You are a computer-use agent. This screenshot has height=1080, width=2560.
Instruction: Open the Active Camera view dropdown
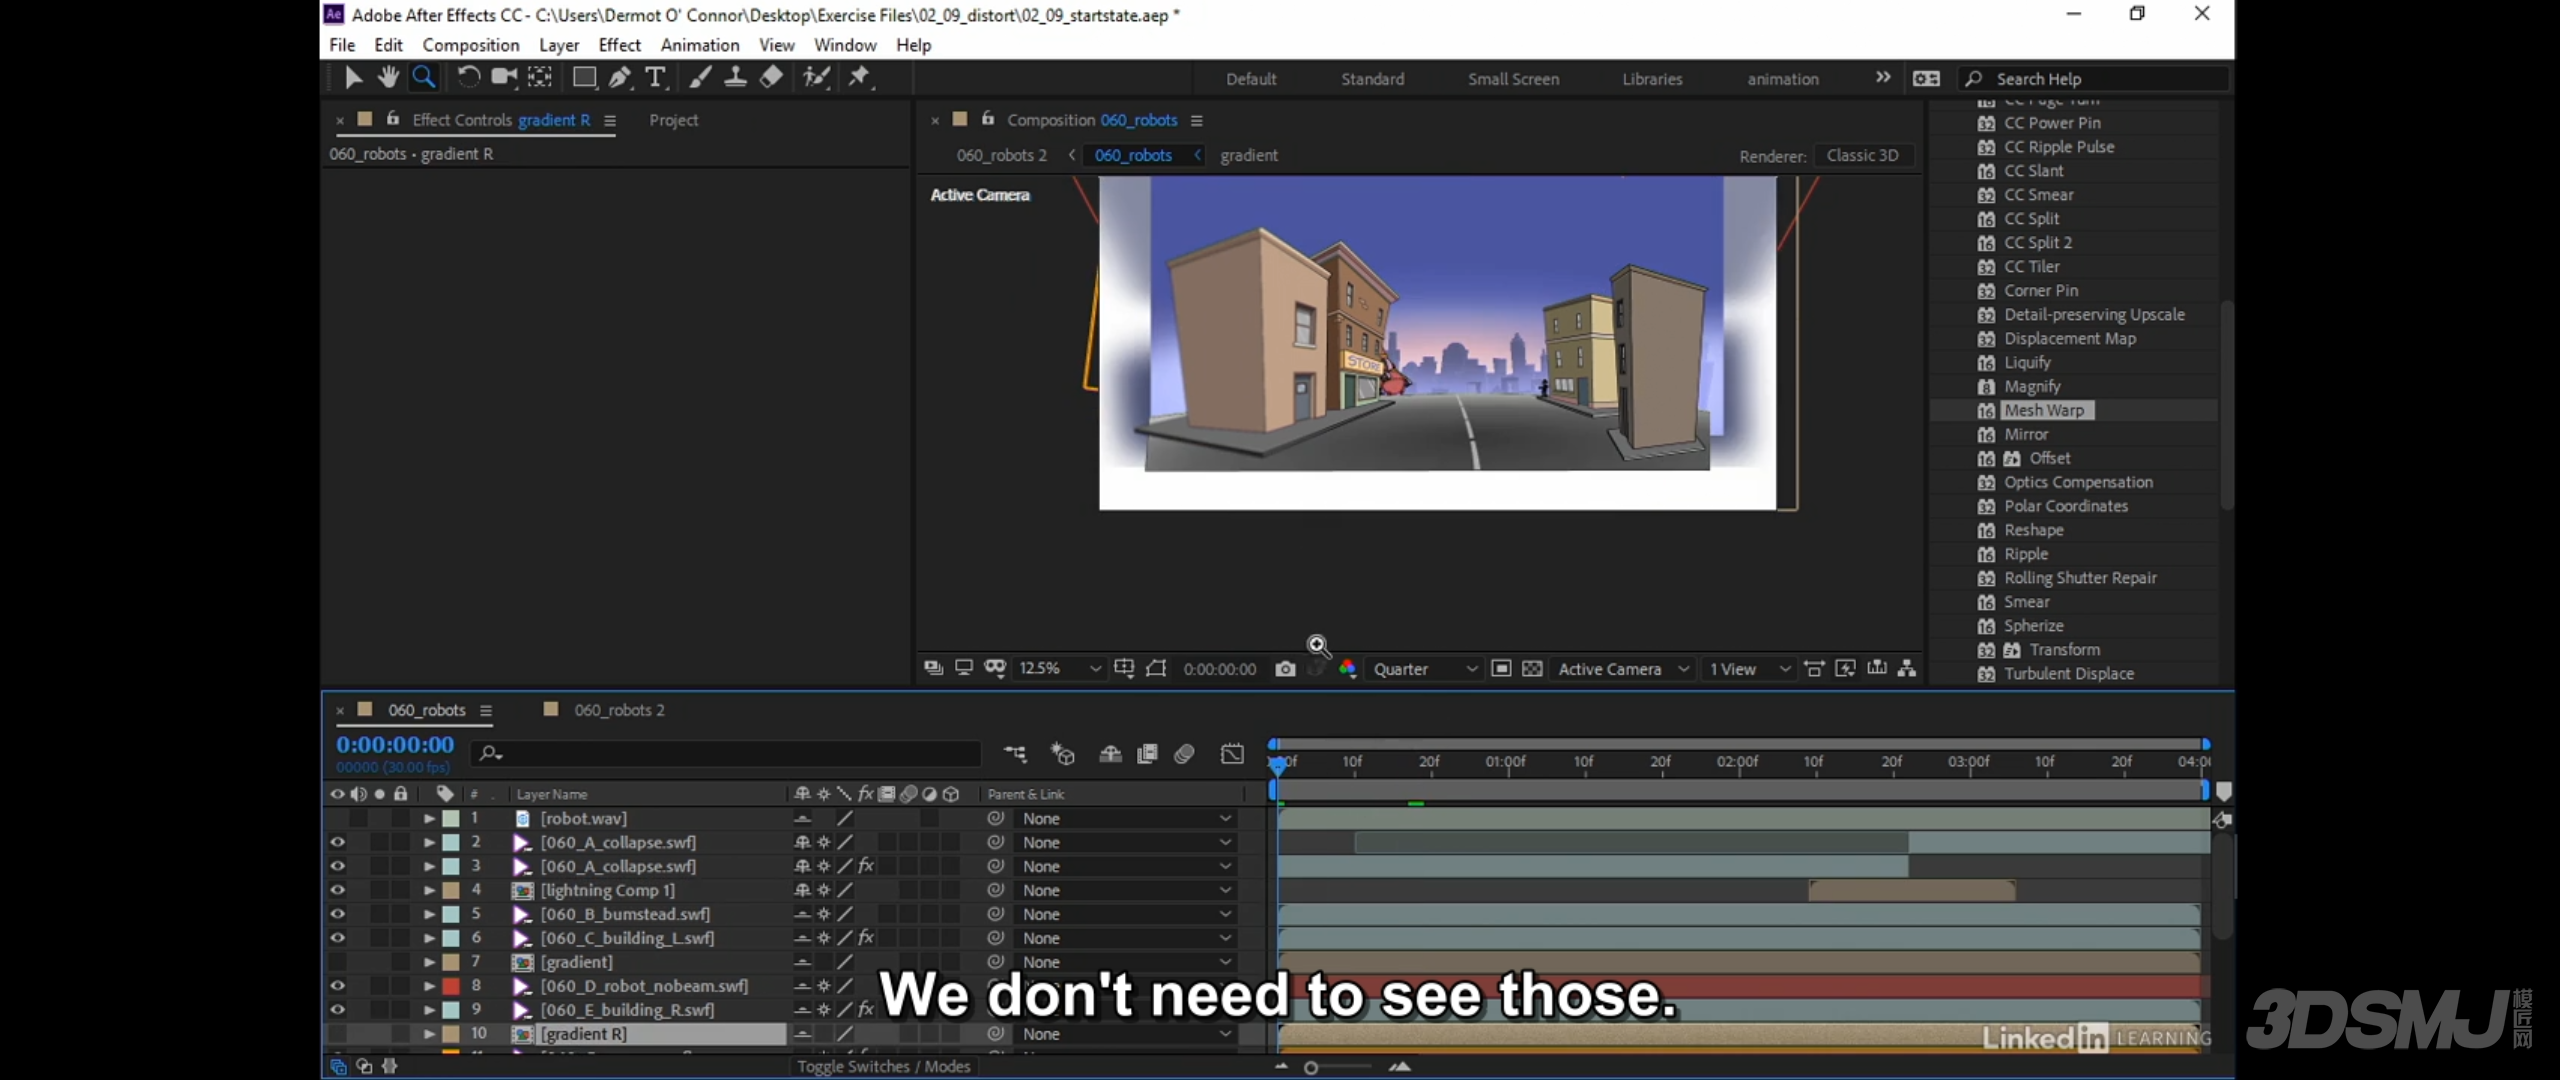tap(1623, 669)
